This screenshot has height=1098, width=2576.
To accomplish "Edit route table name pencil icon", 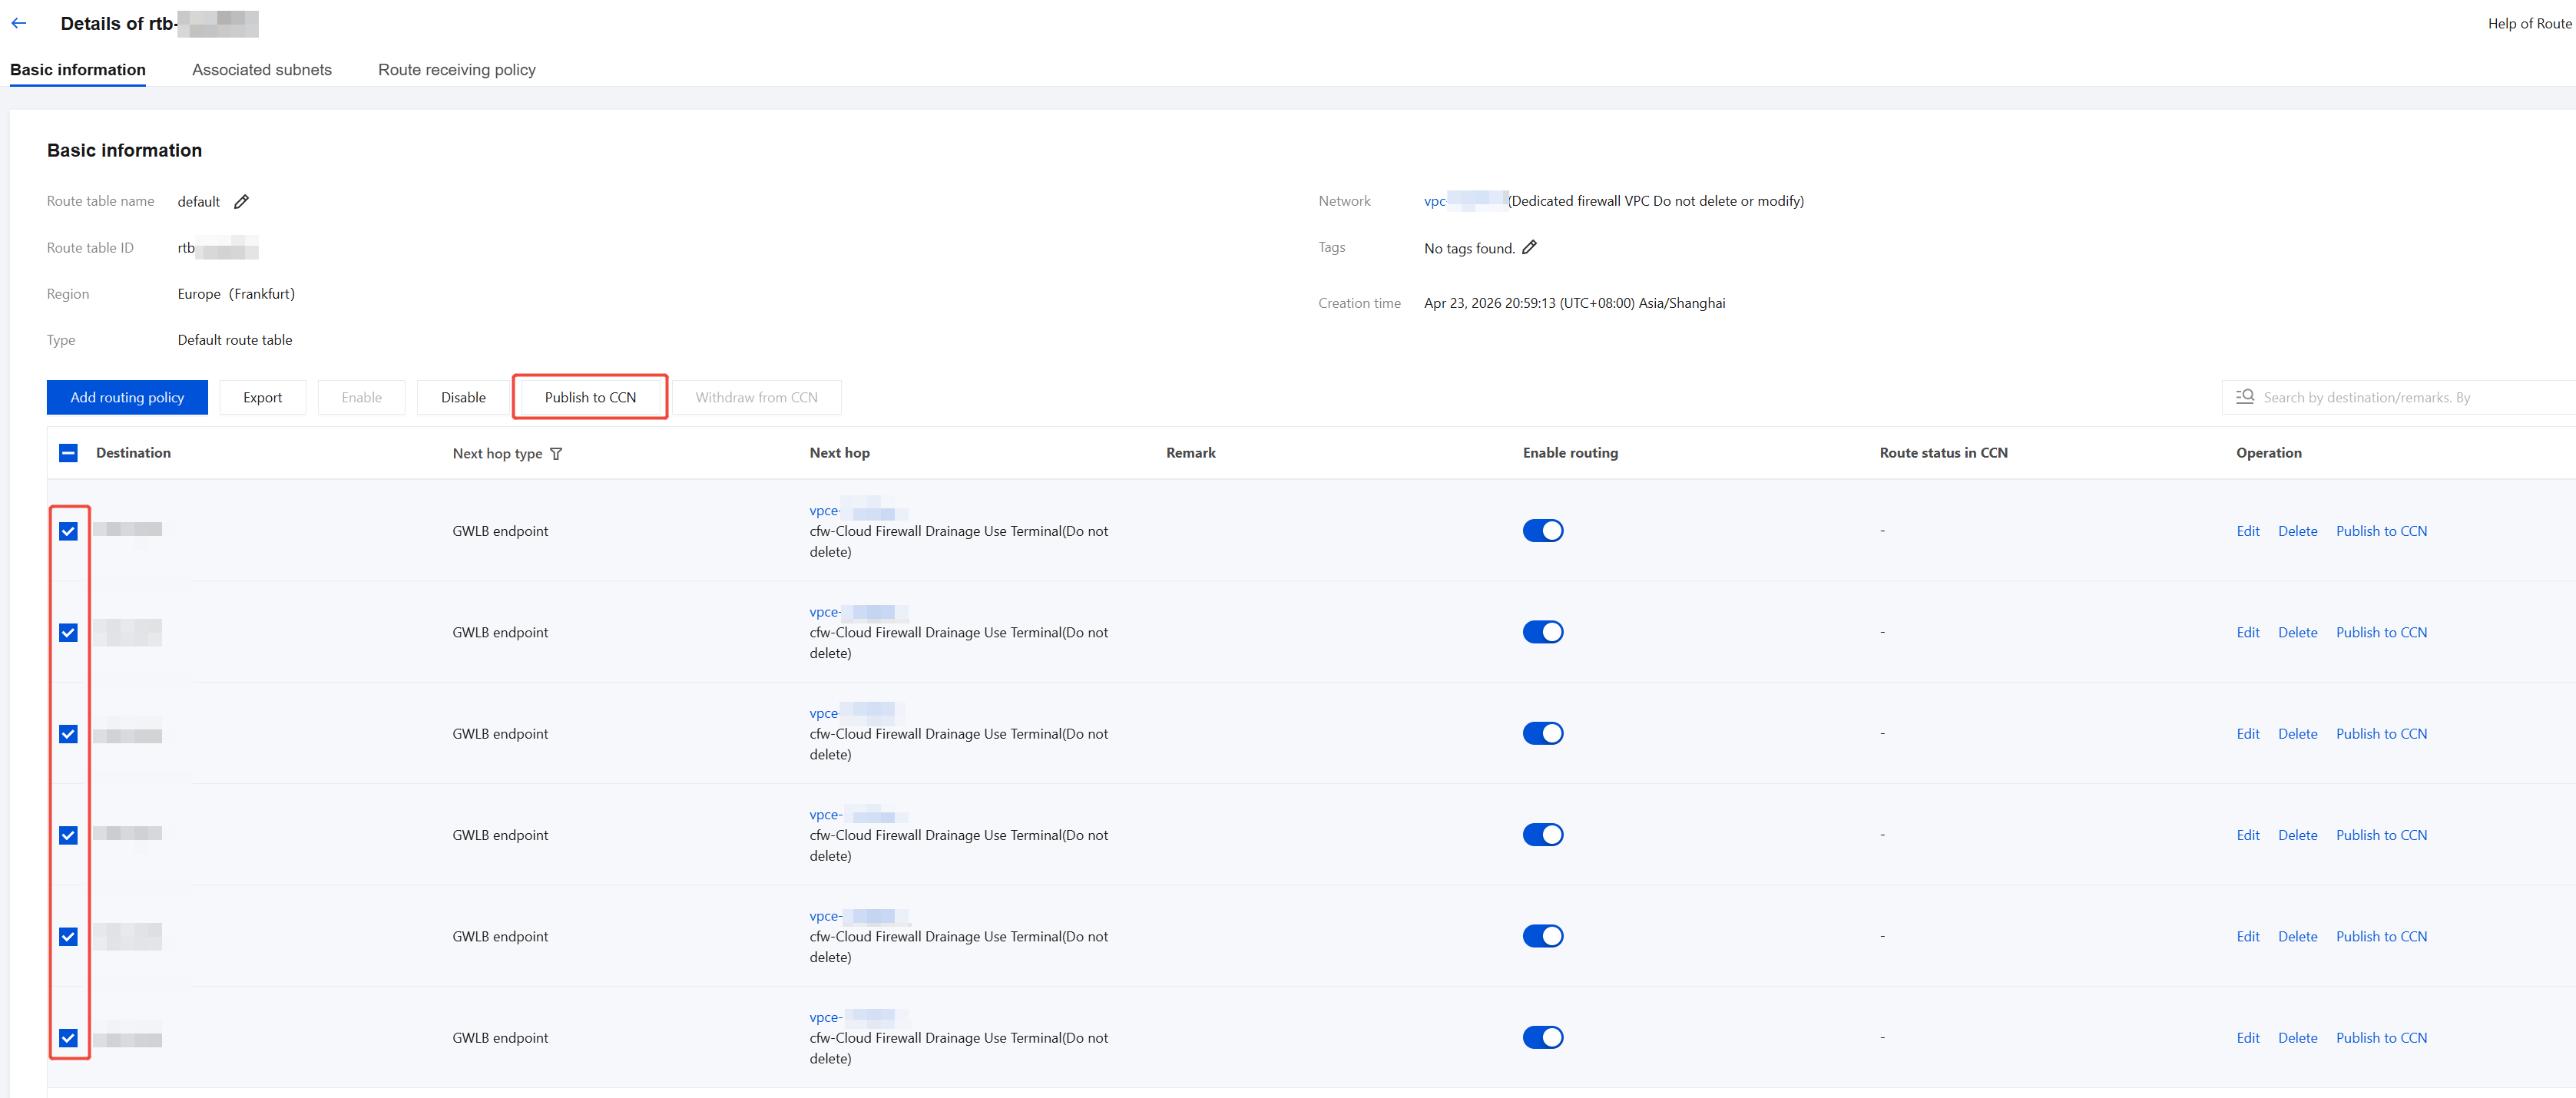I will [241, 201].
